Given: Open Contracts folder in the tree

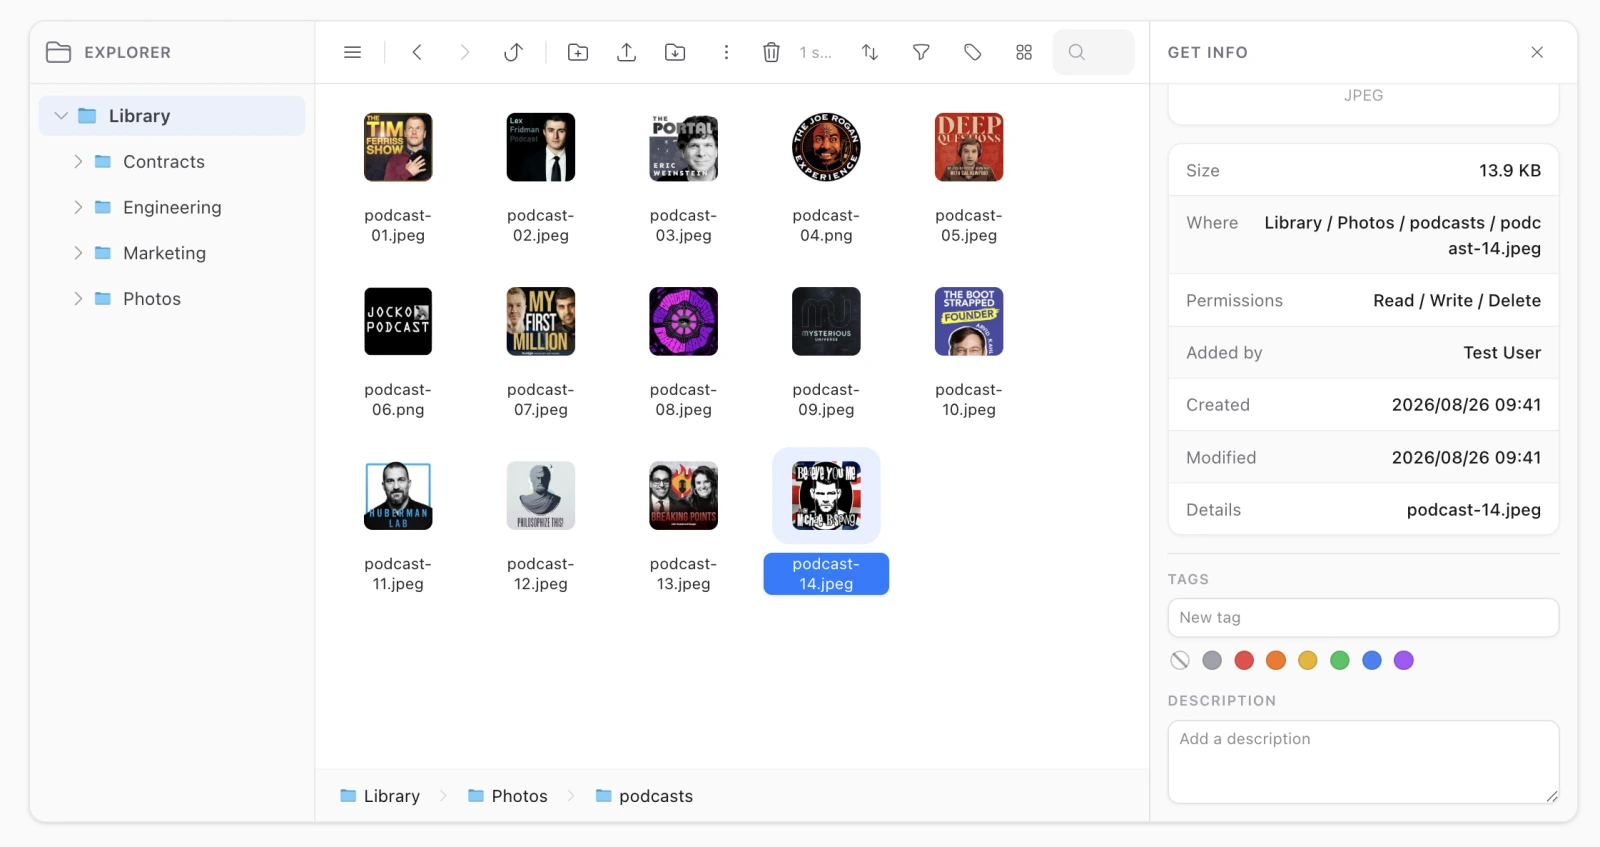Looking at the screenshot, I should coord(163,162).
